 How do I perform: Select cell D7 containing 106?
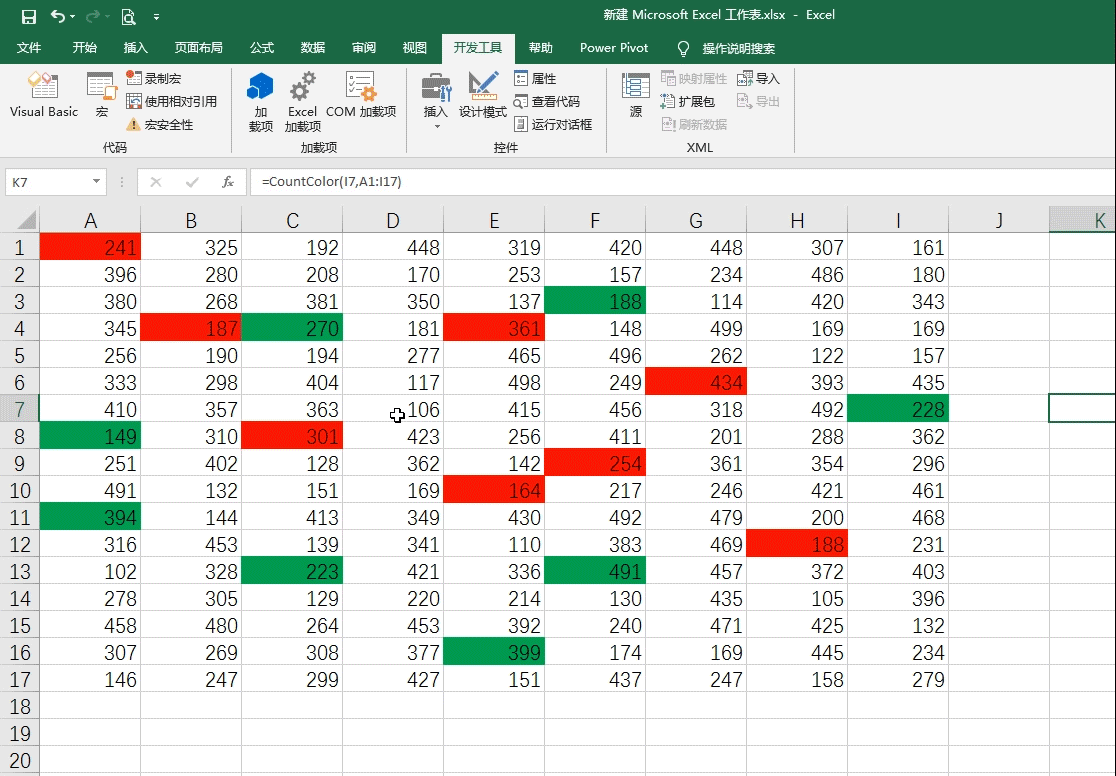click(x=393, y=409)
